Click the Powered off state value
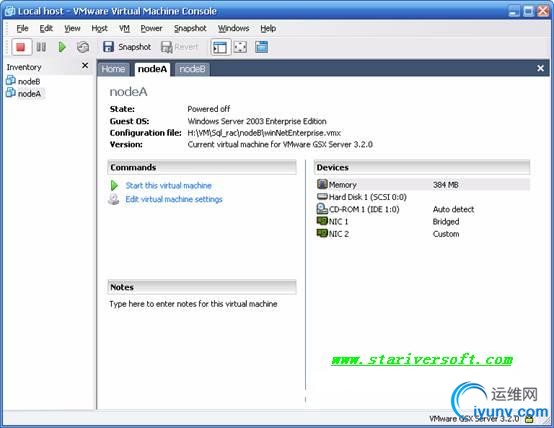Image resolution: width=554 pixels, height=428 pixels. point(208,109)
